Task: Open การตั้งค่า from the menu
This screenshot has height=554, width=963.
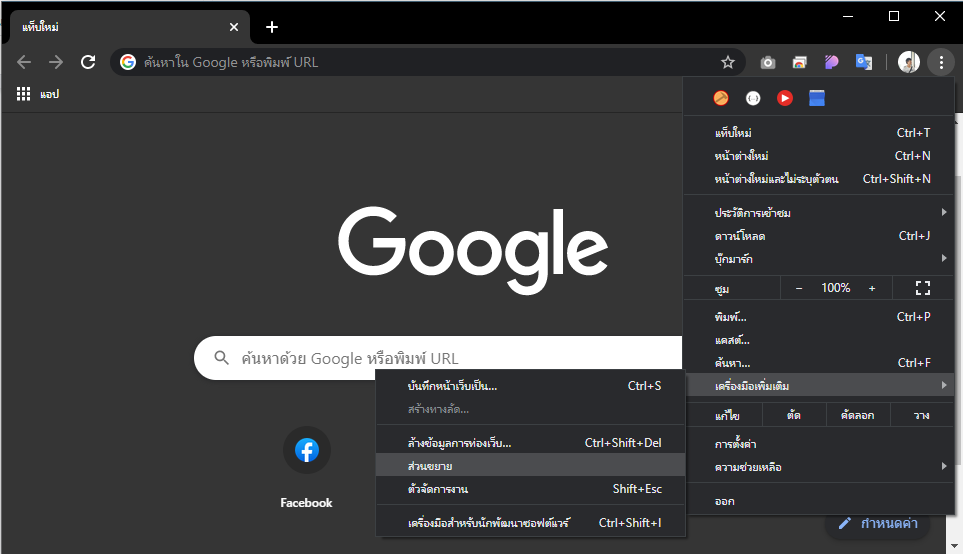Action: (x=819, y=444)
